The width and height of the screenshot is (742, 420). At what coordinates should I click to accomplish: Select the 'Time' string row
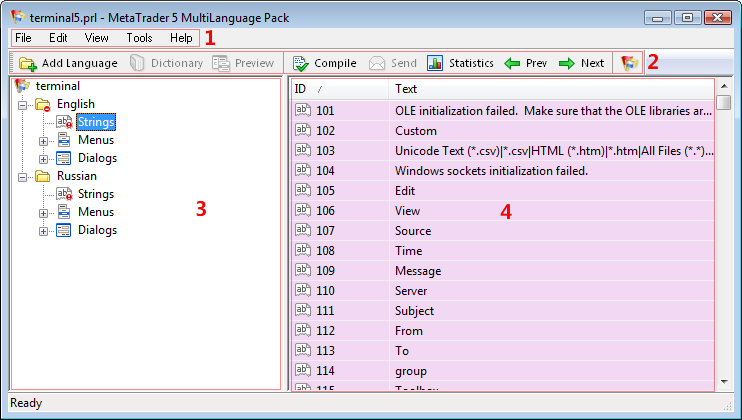coord(502,251)
